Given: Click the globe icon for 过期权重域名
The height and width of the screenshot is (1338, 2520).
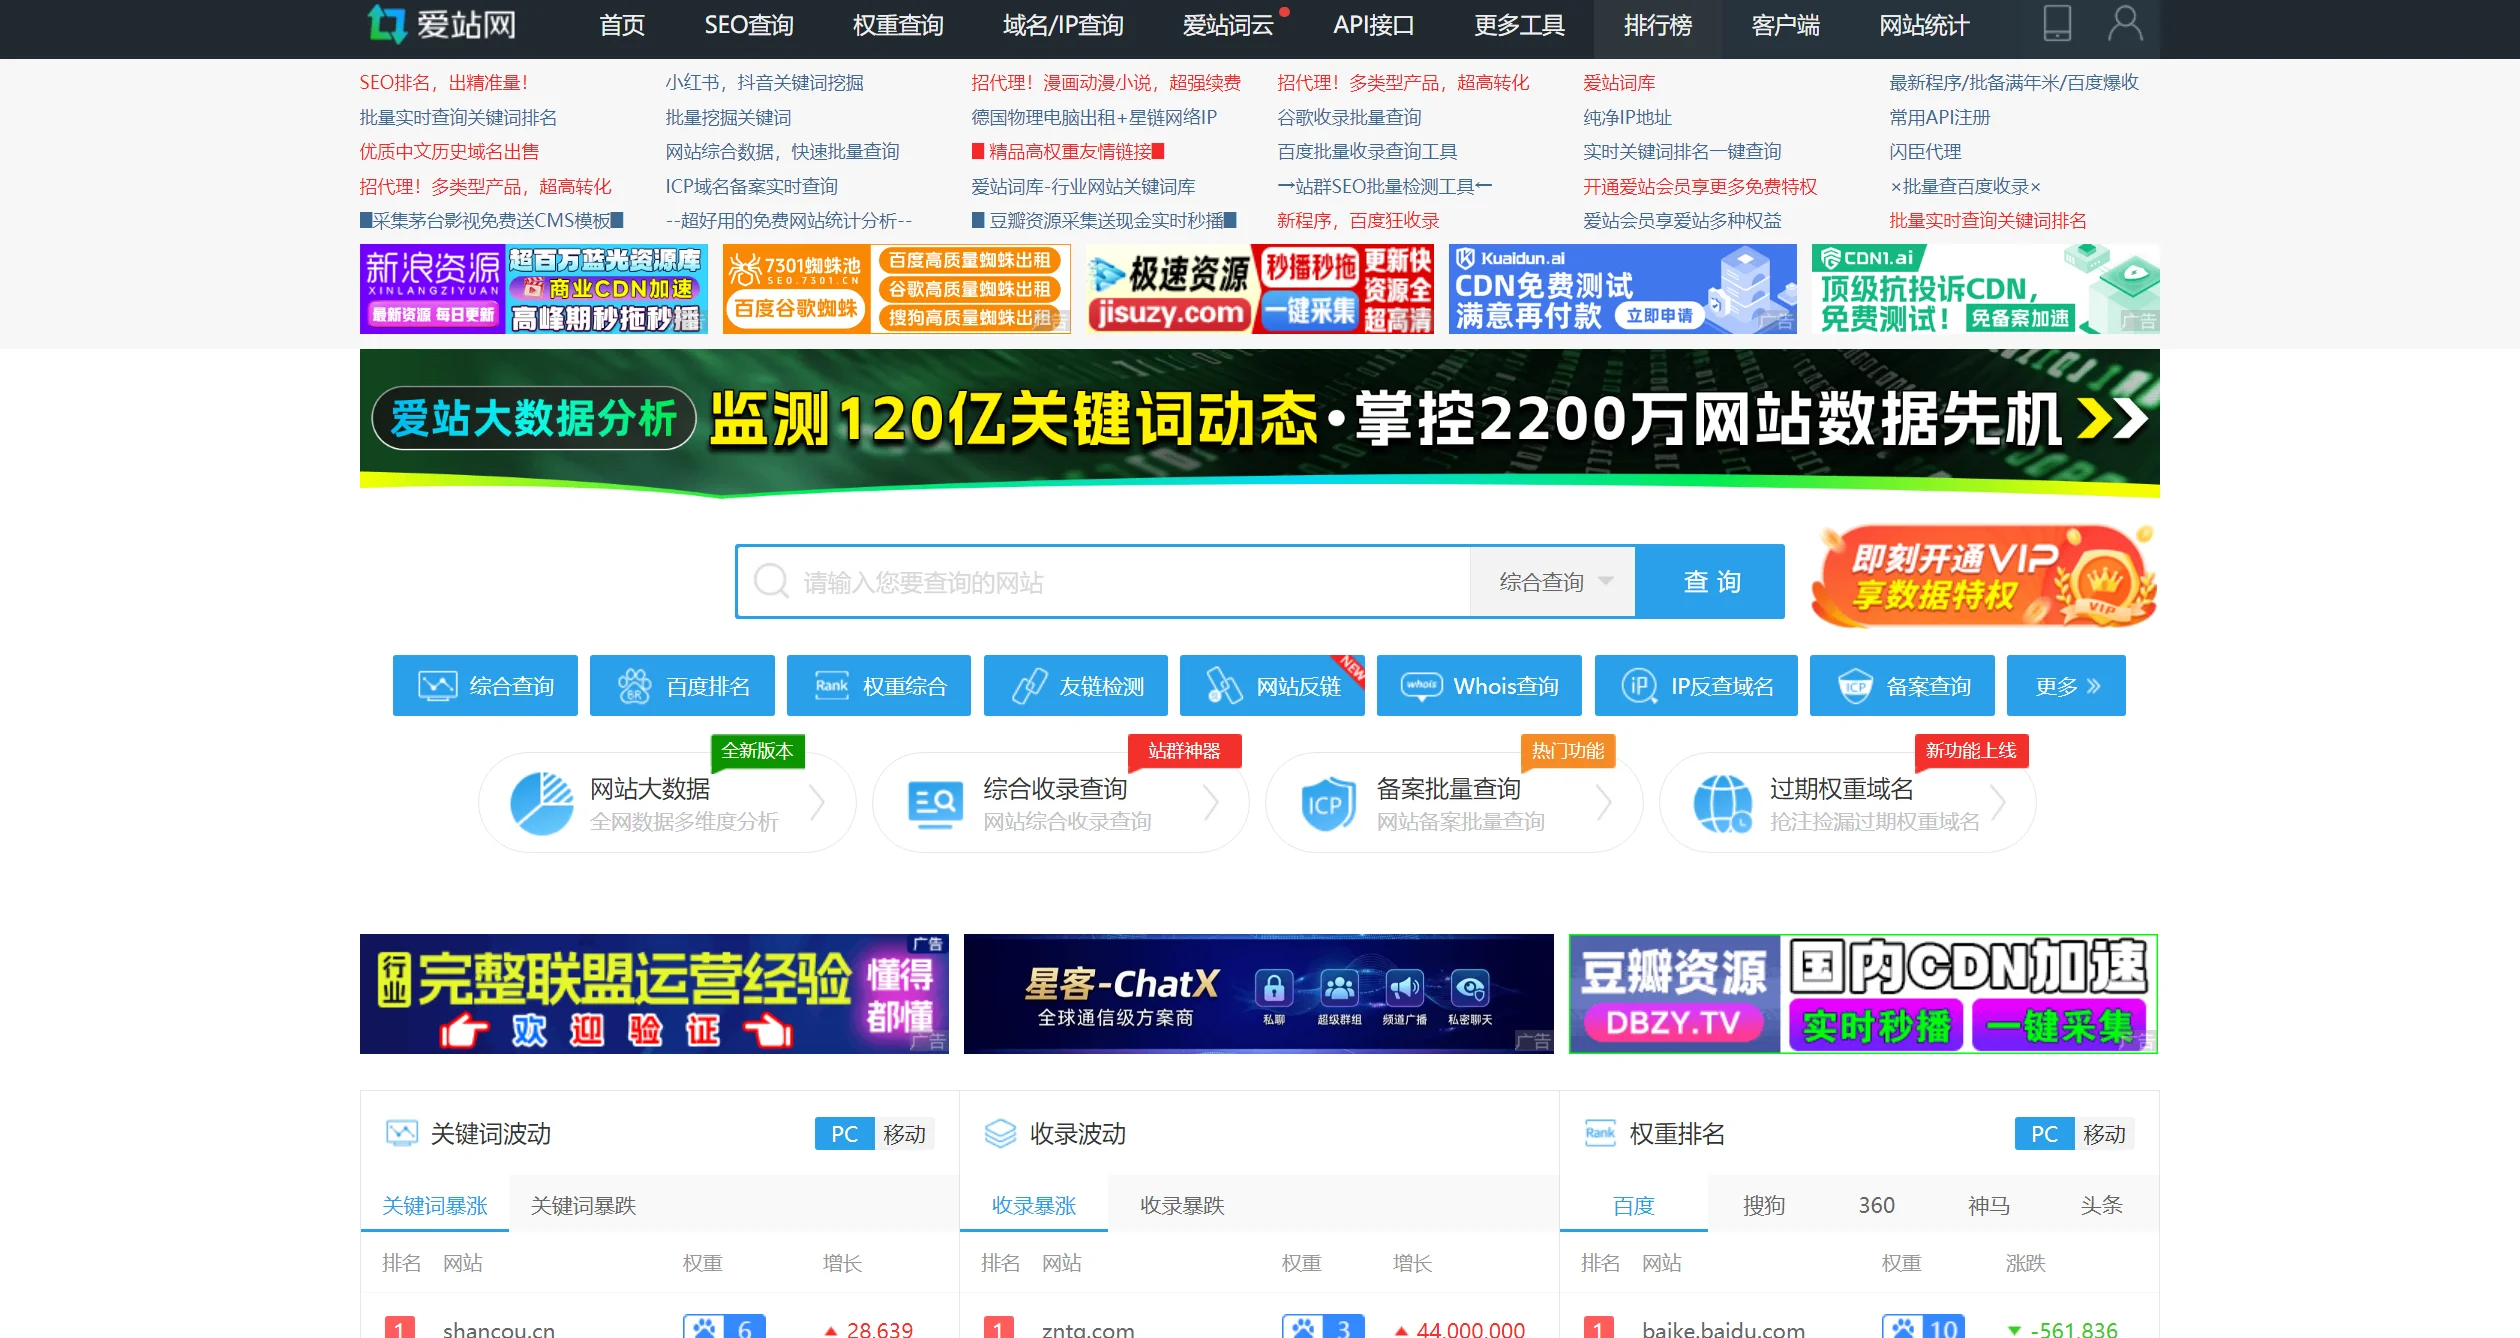Looking at the screenshot, I should click(x=1721, y=804).
